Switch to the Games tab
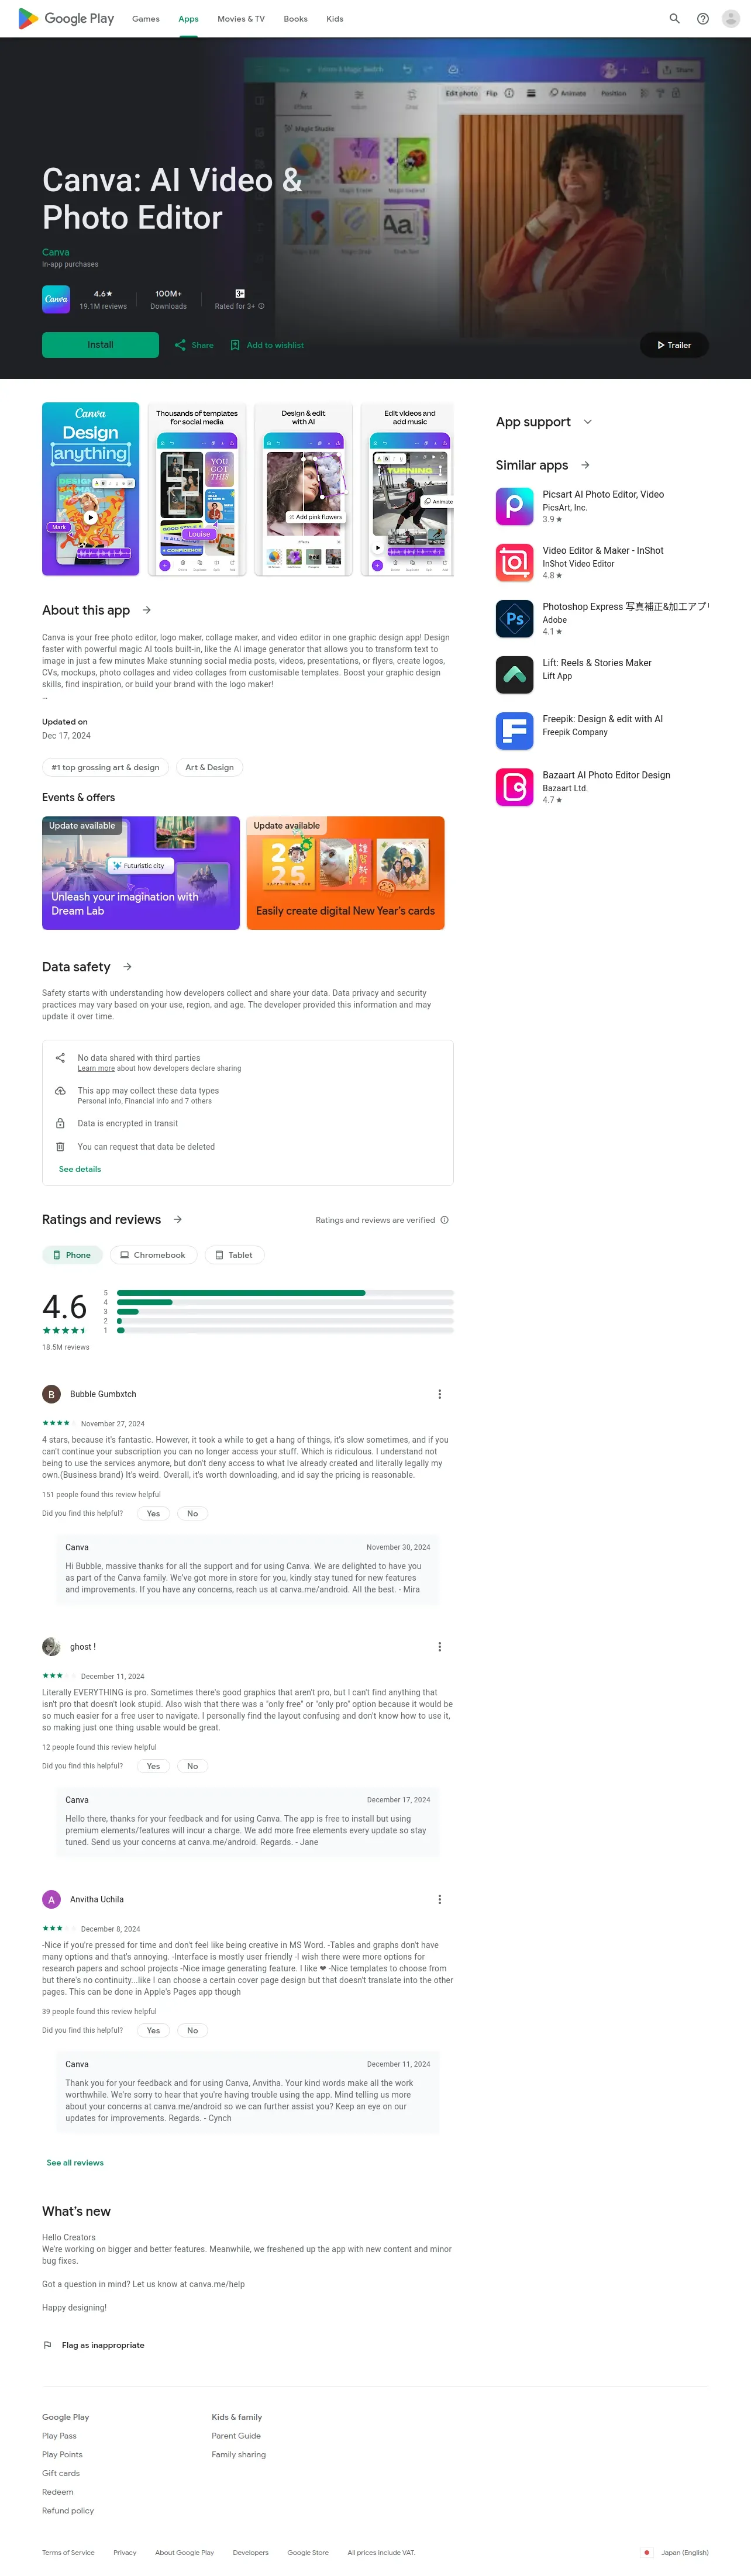This screenshot has width=751, height=2576. tap(146, 19)
